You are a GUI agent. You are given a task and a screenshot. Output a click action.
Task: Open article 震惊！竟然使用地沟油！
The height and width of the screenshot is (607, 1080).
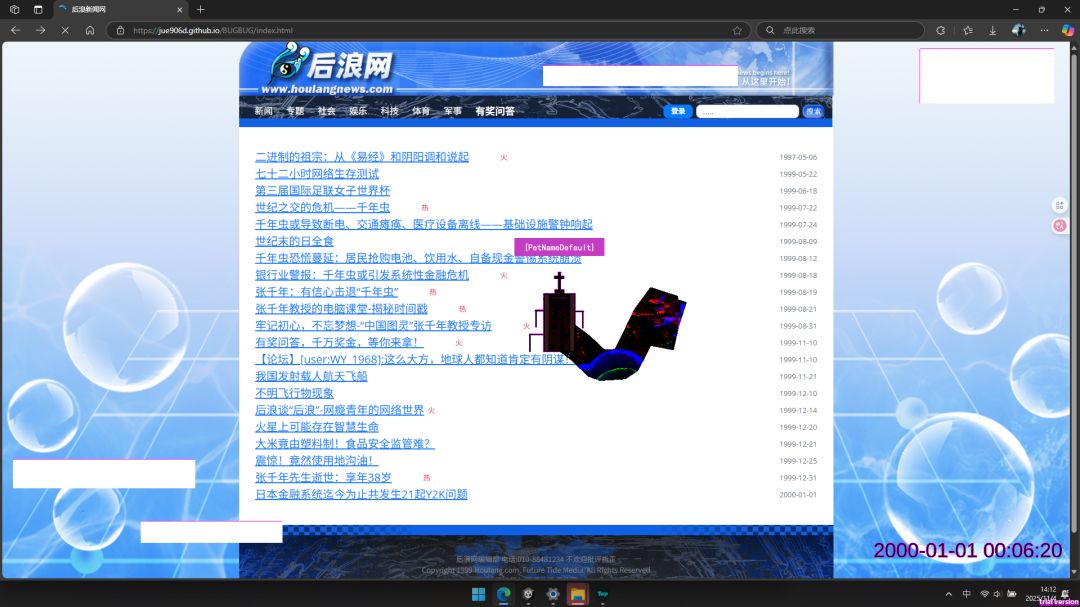coord(317,460)
